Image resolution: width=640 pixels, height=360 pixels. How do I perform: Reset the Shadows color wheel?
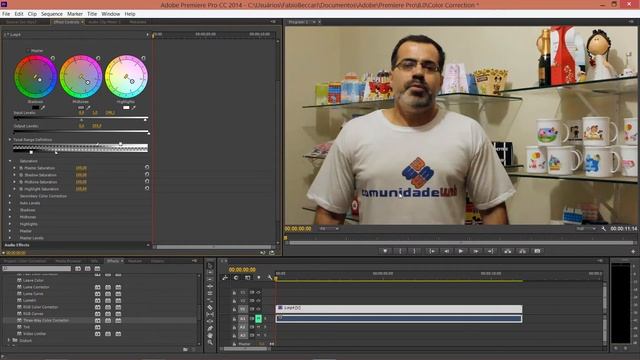click(x=53, y=58)
